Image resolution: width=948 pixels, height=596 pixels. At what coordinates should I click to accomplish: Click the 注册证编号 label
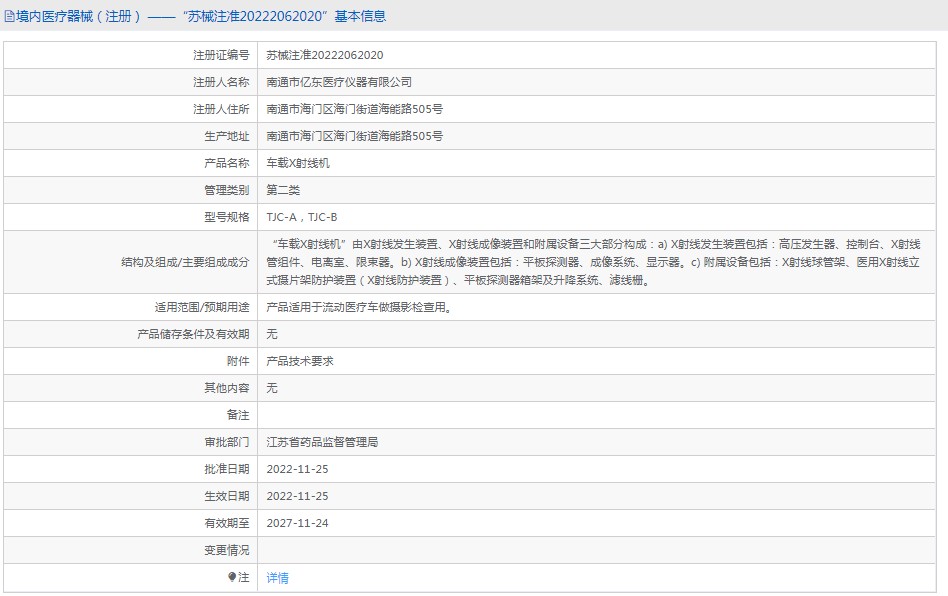(x=221, y=55)
